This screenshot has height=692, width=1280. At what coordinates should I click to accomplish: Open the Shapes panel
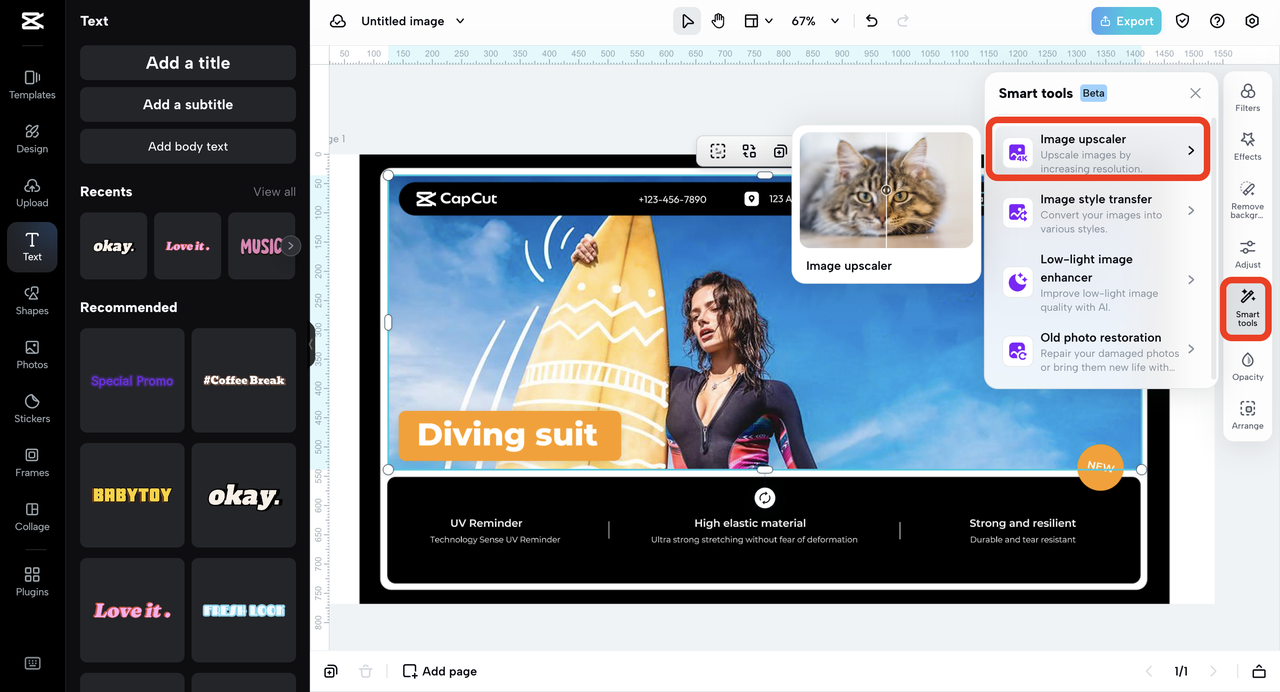click(32, 300)
